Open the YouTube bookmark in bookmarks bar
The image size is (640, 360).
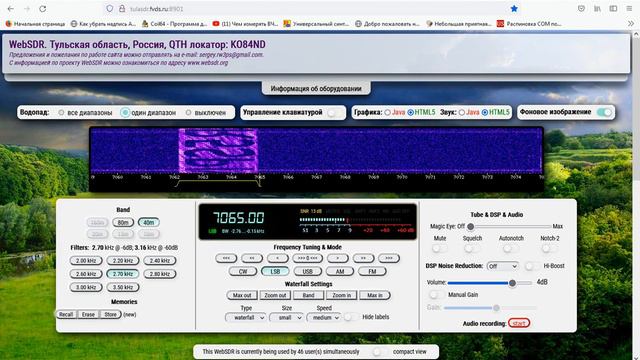[245, 24]
